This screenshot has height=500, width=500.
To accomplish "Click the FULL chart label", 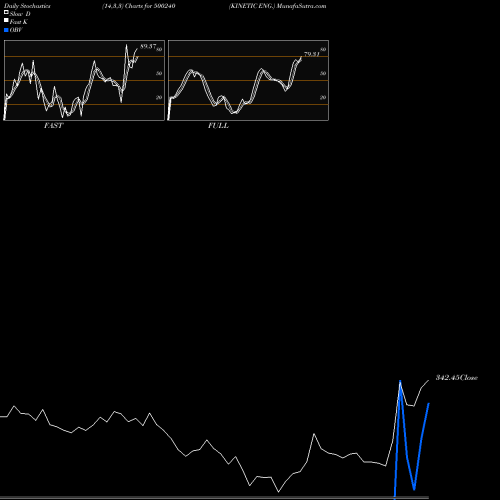I will point(218,126).
